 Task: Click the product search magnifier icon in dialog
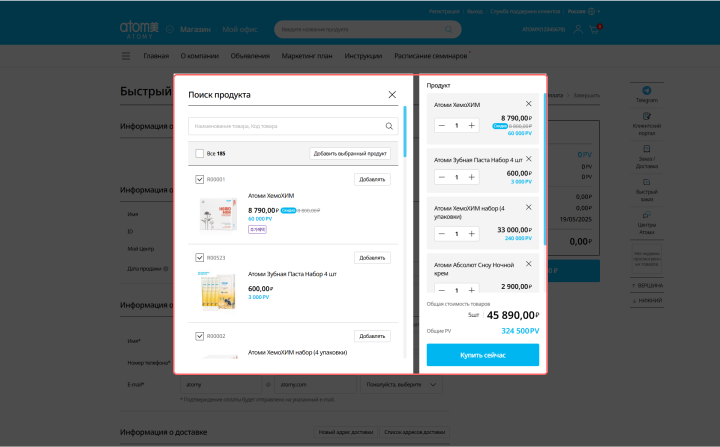tap(389, 126)
